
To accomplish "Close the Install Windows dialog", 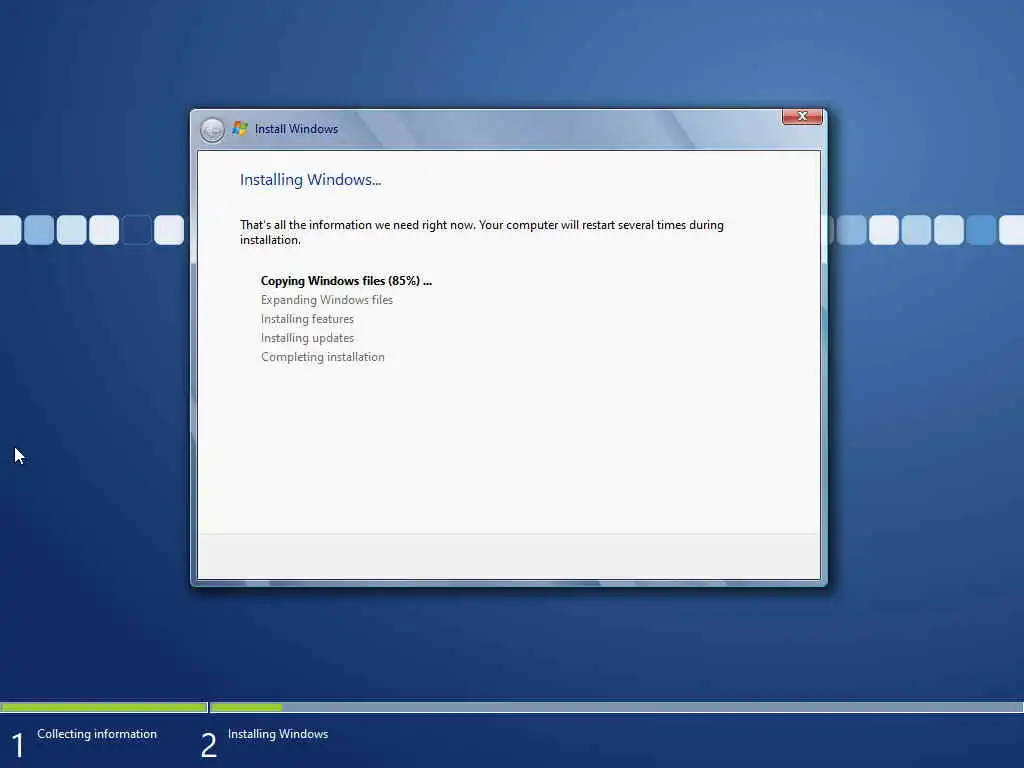I will click(802, 116).
